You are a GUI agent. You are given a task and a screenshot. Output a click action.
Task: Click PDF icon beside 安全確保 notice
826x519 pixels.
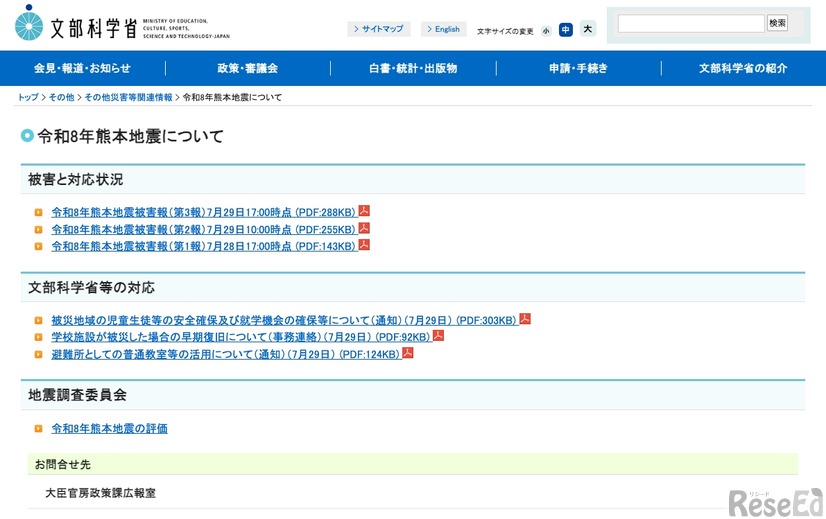coord(525,319)
